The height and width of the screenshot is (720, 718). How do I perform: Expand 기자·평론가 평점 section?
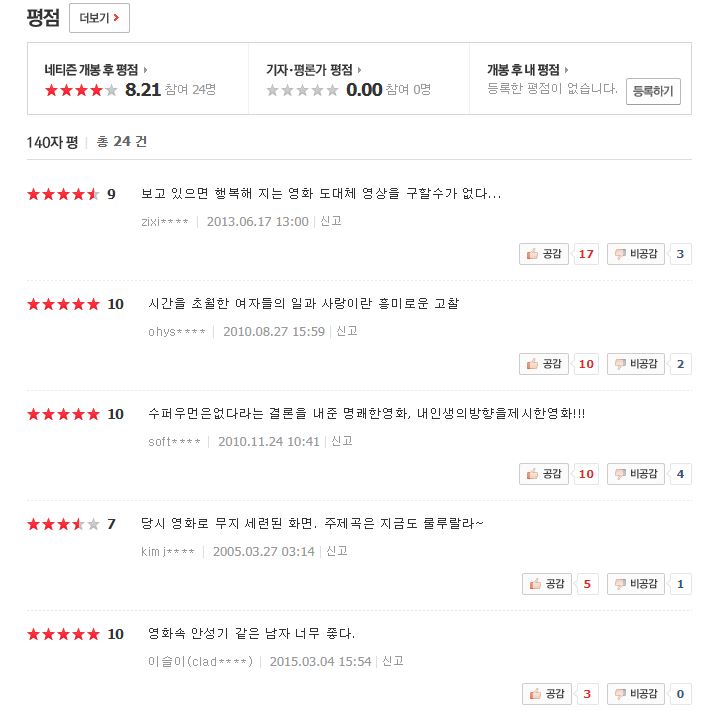coord(314,70)
